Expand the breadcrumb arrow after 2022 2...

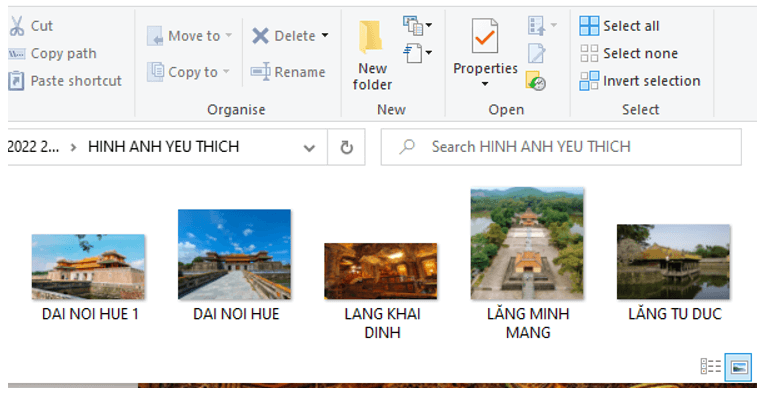pyautogui.click(x=73, y=147)
